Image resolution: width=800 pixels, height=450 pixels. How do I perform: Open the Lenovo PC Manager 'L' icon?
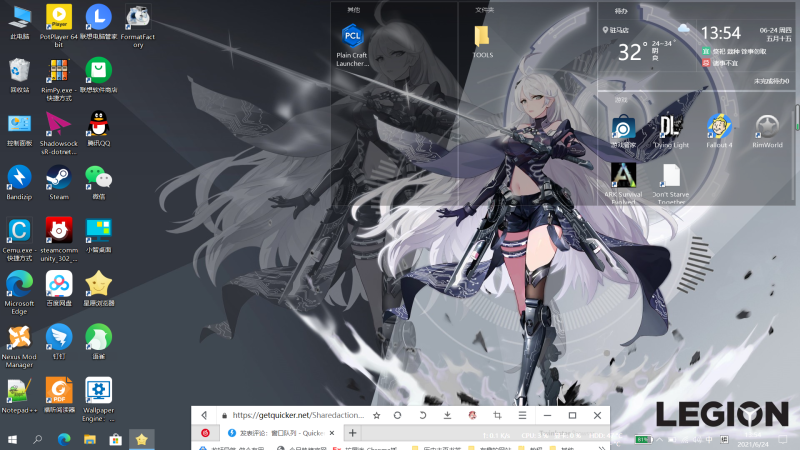tap(98, 22)
